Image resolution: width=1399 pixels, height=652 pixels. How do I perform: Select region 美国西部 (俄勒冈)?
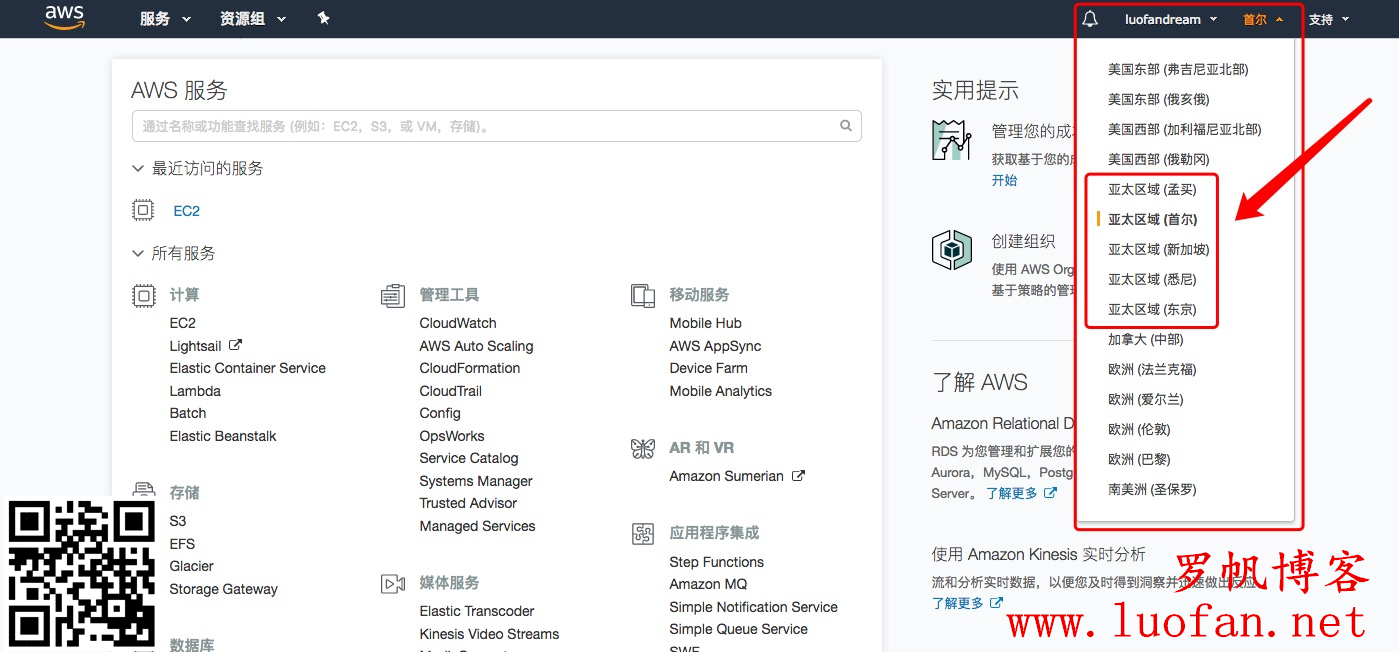click(x=1159, y=159)
